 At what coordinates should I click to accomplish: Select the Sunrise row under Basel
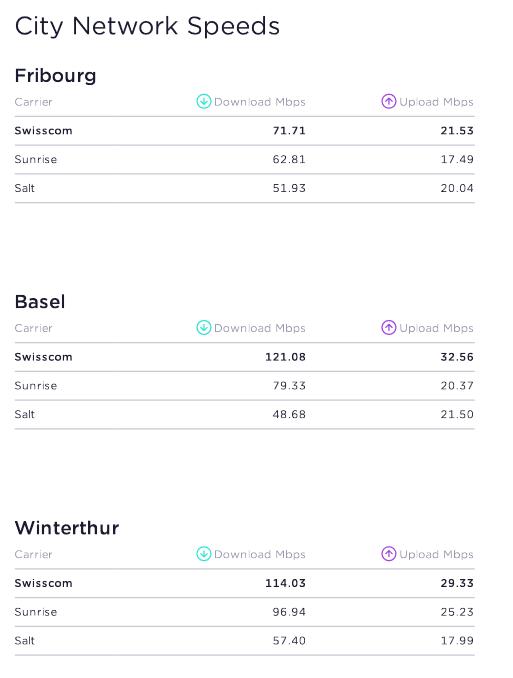(x=244, y=386)
